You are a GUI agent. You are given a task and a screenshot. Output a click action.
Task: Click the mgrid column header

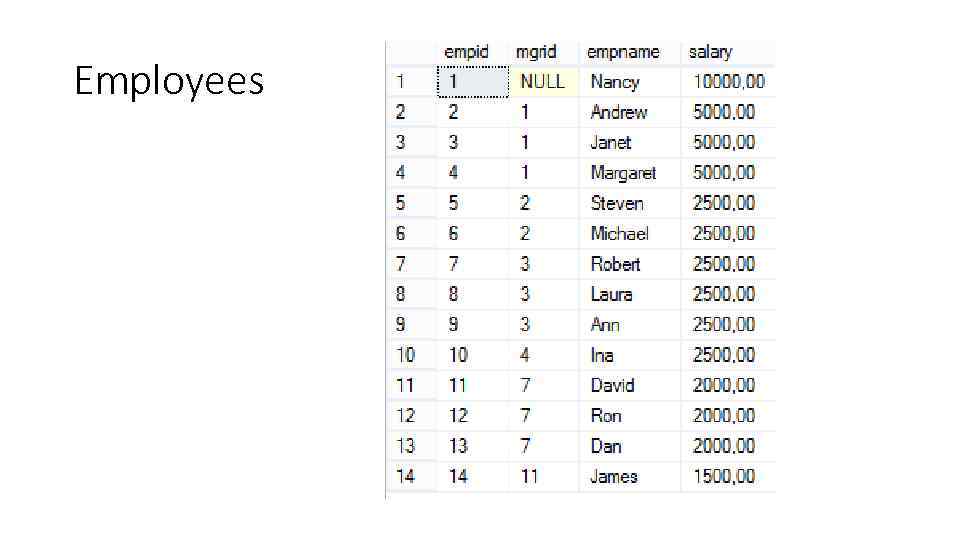(x=535, y=52)
